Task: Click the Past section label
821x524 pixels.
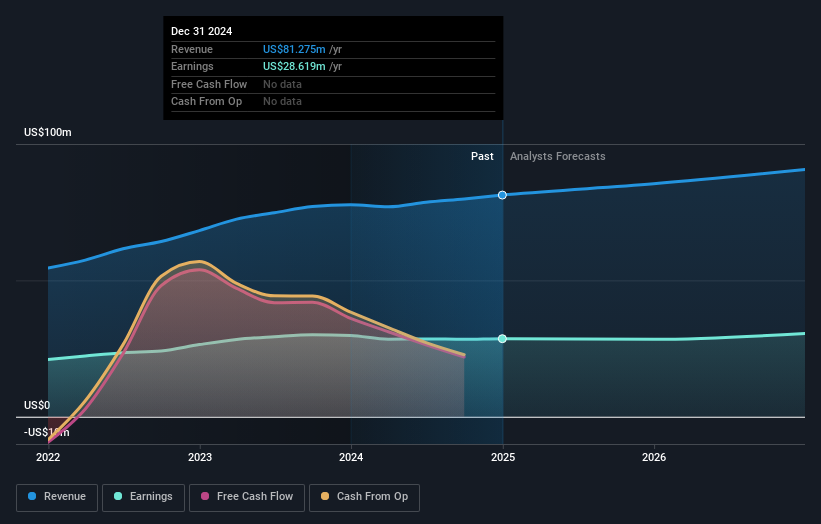Action: [482, 157]
